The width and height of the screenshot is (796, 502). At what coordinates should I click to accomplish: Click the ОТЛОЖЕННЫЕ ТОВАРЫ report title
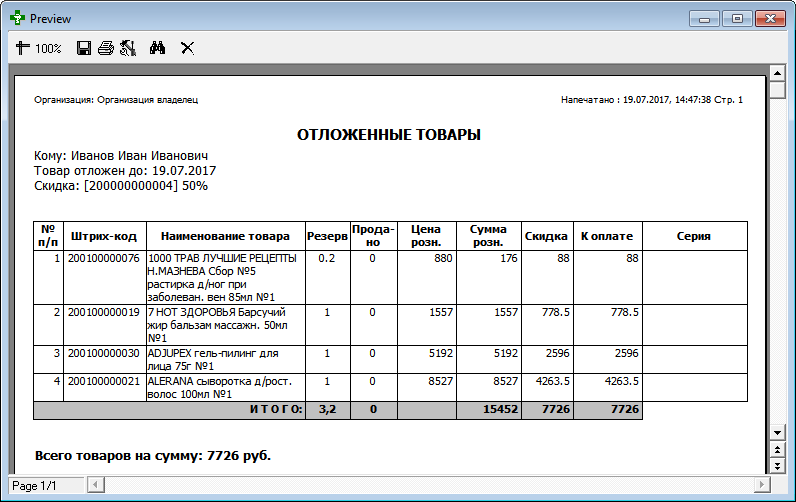click(389, 135)
